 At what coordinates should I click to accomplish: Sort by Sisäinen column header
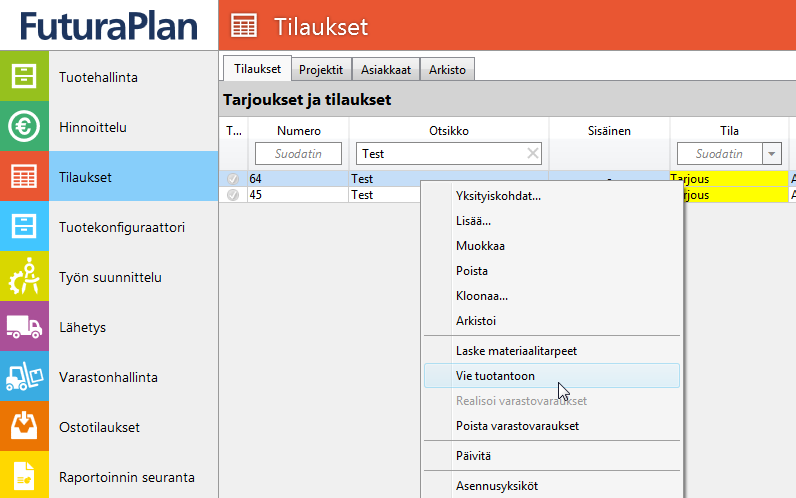[609, 130]
